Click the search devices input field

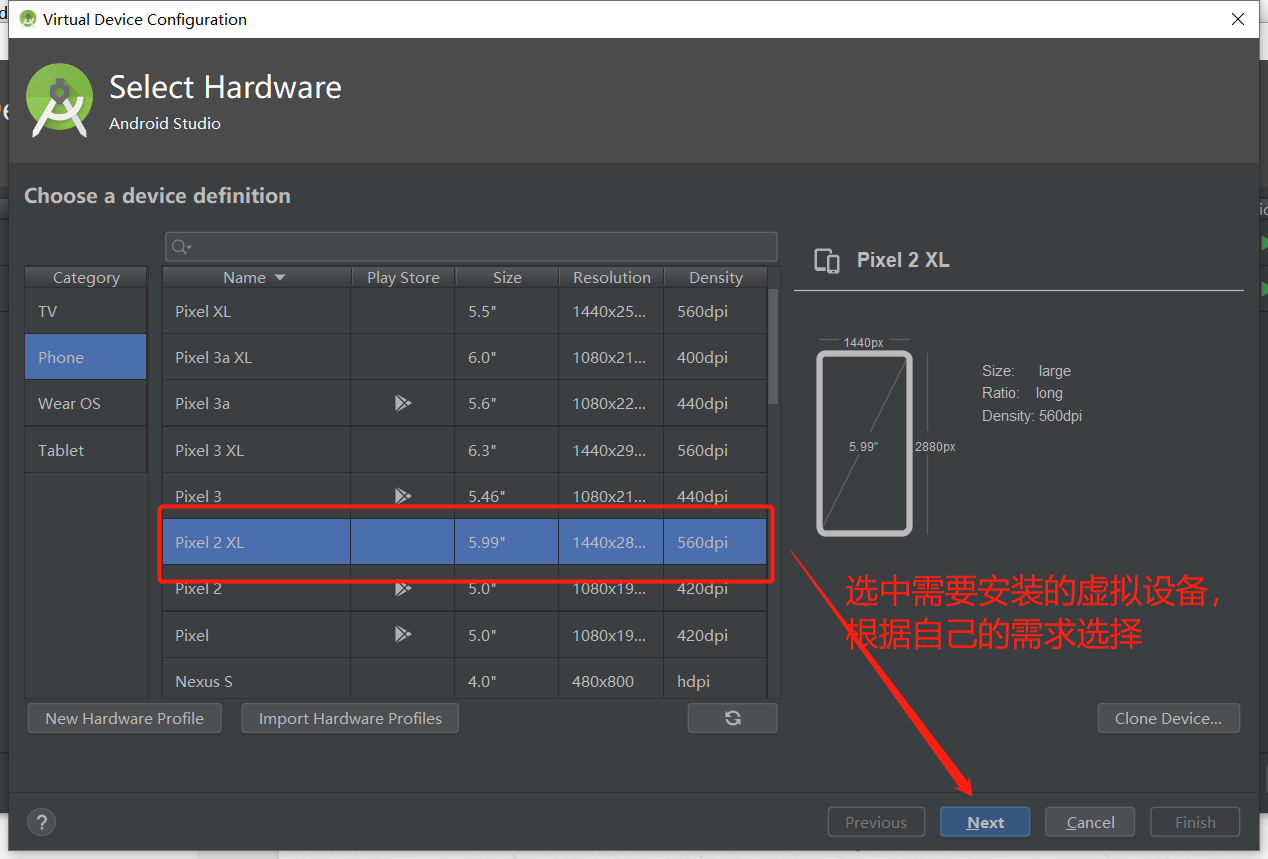pyautogui.click(x=471, y=247)
